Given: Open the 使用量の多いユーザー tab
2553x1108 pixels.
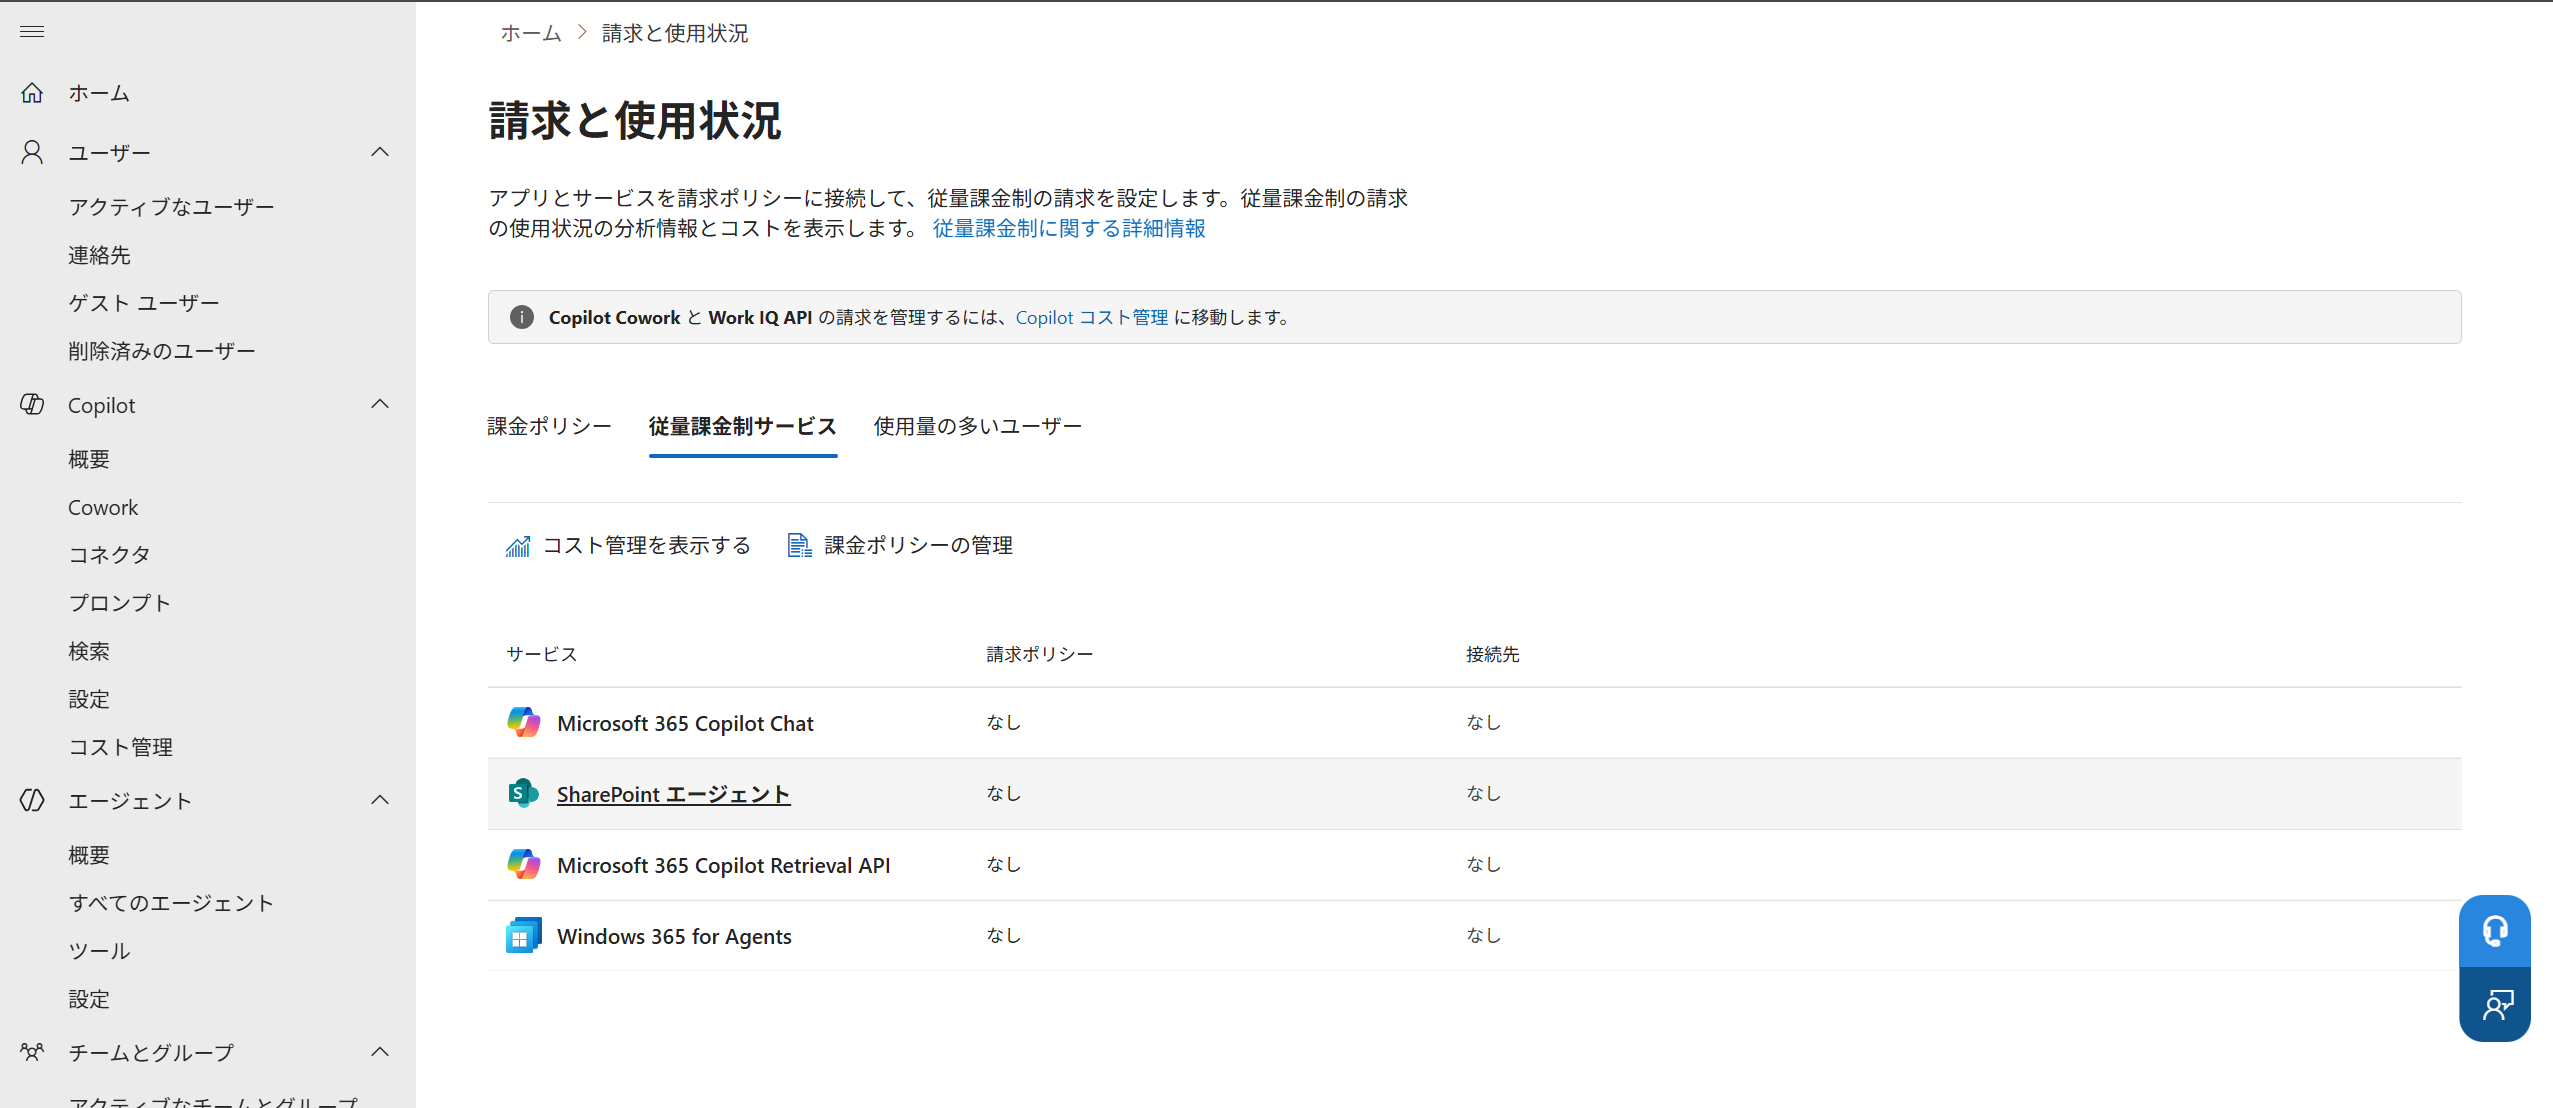Looking at the screenshot, I should coord(978,427).
